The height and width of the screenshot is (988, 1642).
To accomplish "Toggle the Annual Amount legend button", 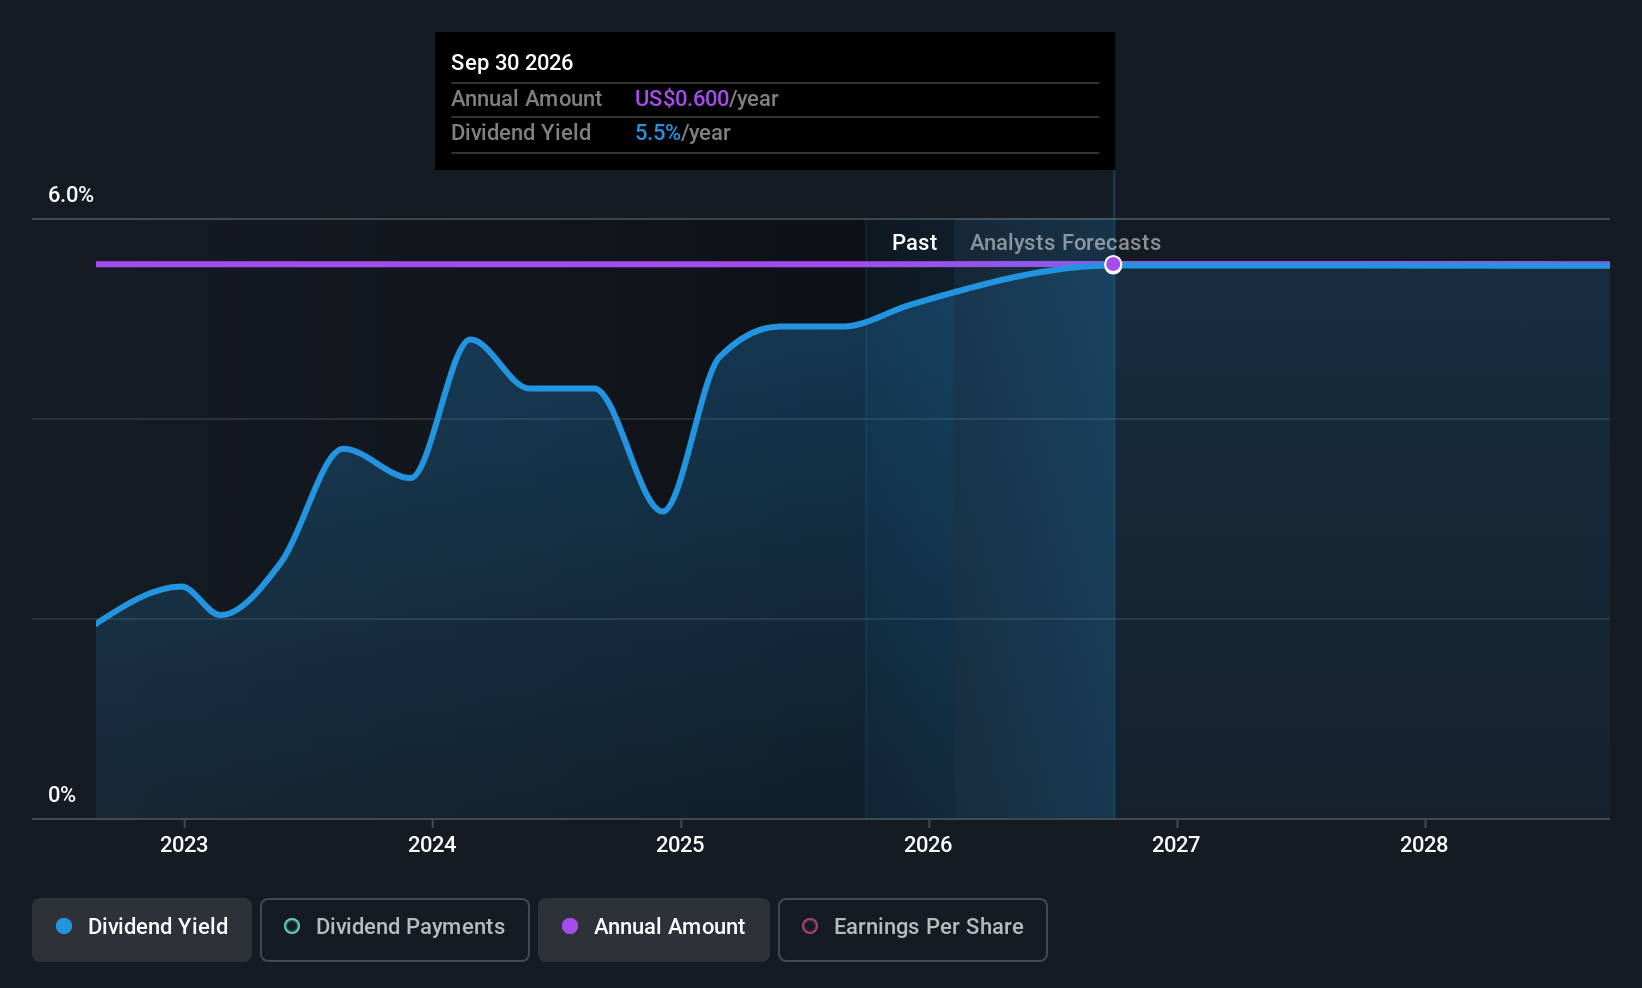I will [x=654, y=929].
